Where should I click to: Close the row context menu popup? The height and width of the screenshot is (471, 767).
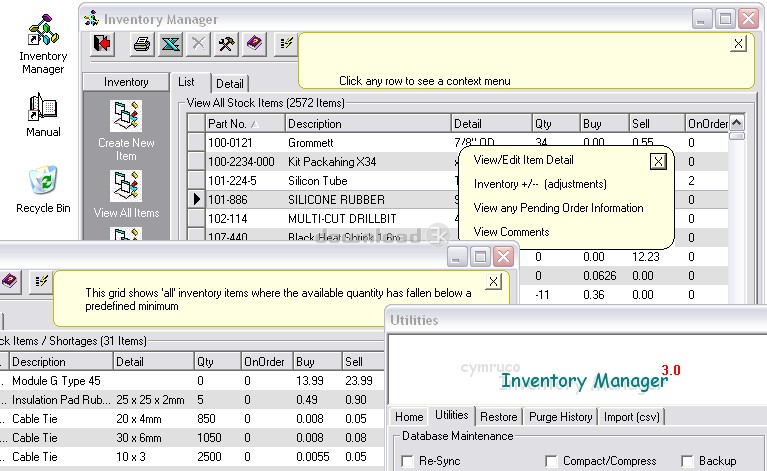click(x=658, y=161)
